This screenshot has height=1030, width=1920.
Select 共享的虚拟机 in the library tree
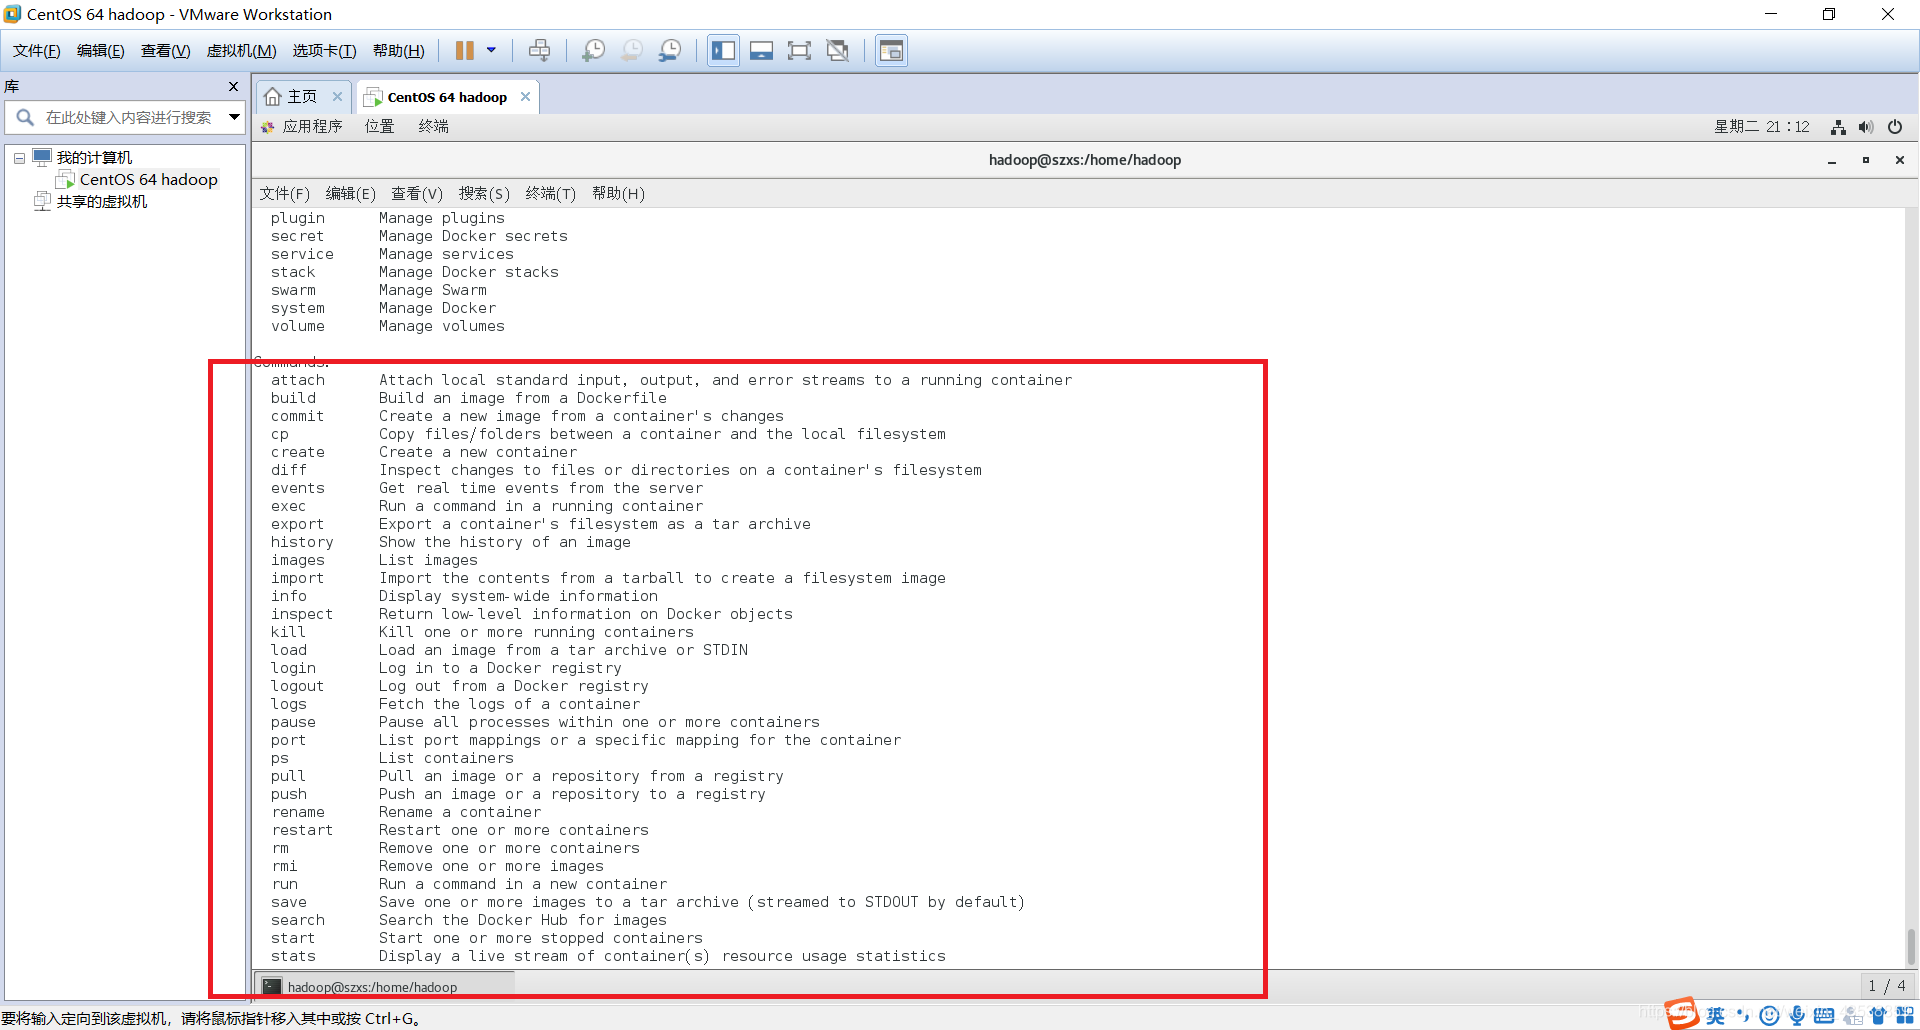click(x=101, y=202)
